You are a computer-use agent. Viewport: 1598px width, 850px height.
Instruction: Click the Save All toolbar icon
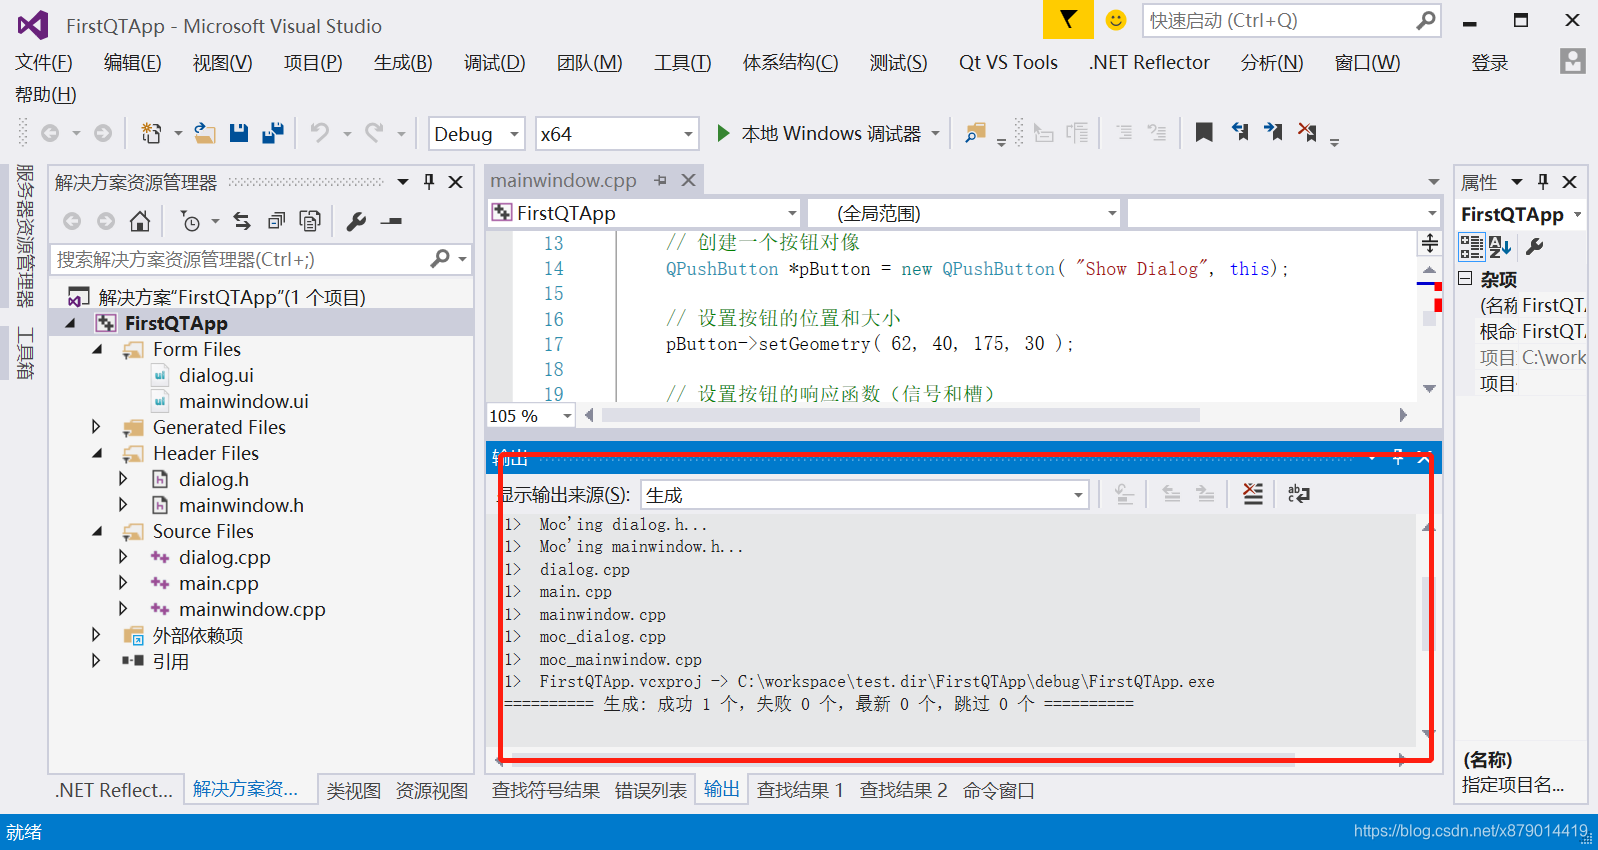point(272,133)
